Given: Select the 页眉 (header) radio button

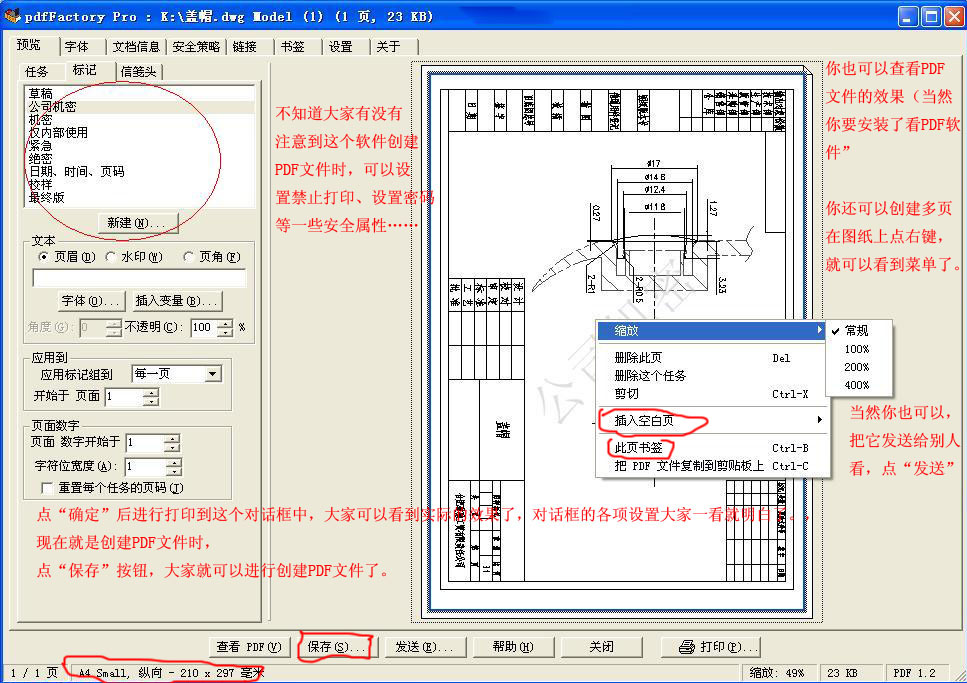Looking at the screenshot, I should [x=43, y=256].
